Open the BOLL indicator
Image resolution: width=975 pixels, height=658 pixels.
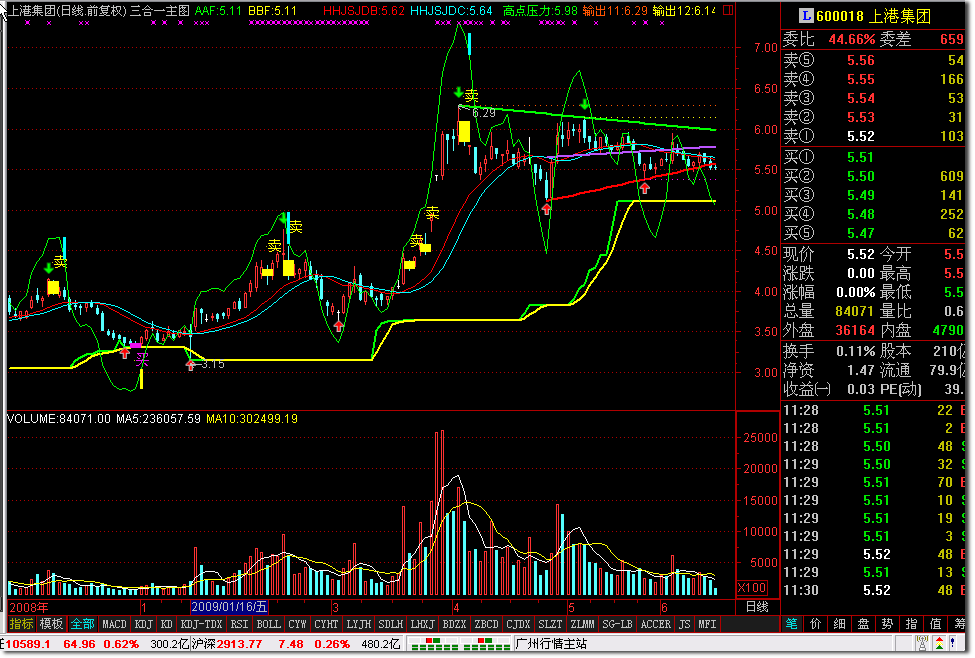269,624
